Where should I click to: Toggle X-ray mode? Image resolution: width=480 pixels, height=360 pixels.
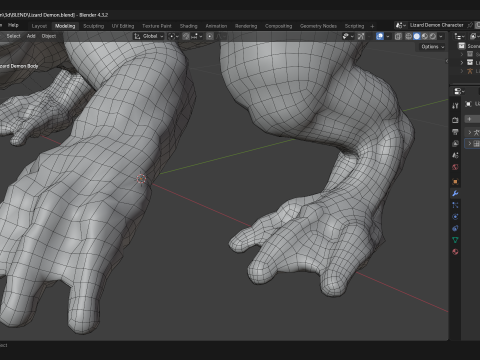pyautogui.click(x=398, y=36)
